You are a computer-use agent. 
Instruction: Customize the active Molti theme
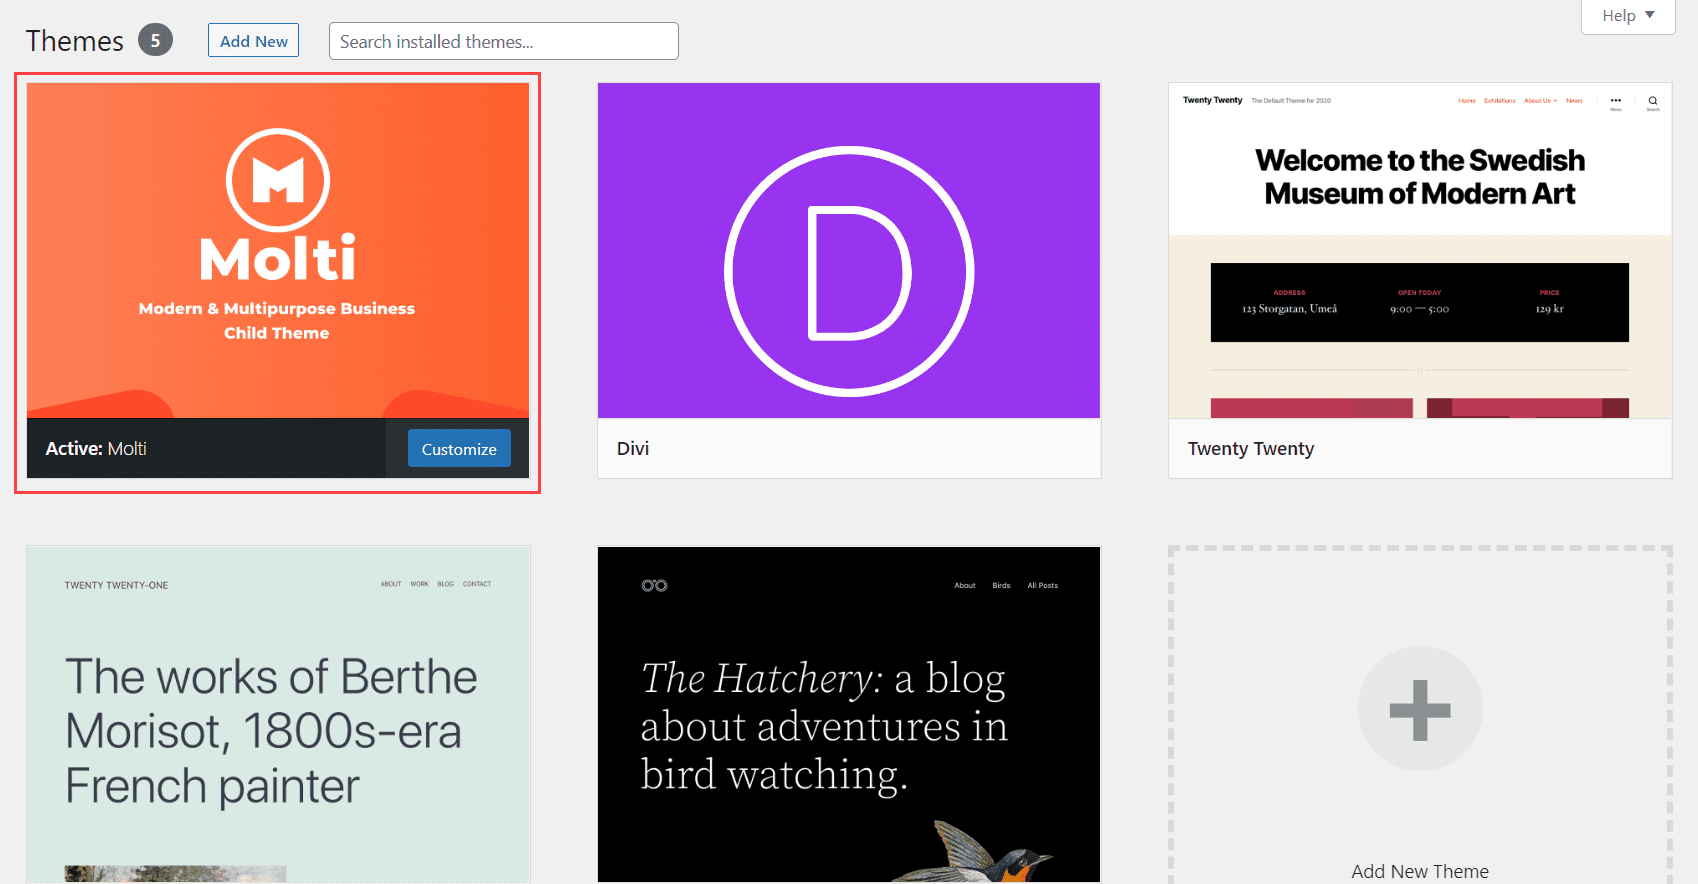(x=459, y=449)
